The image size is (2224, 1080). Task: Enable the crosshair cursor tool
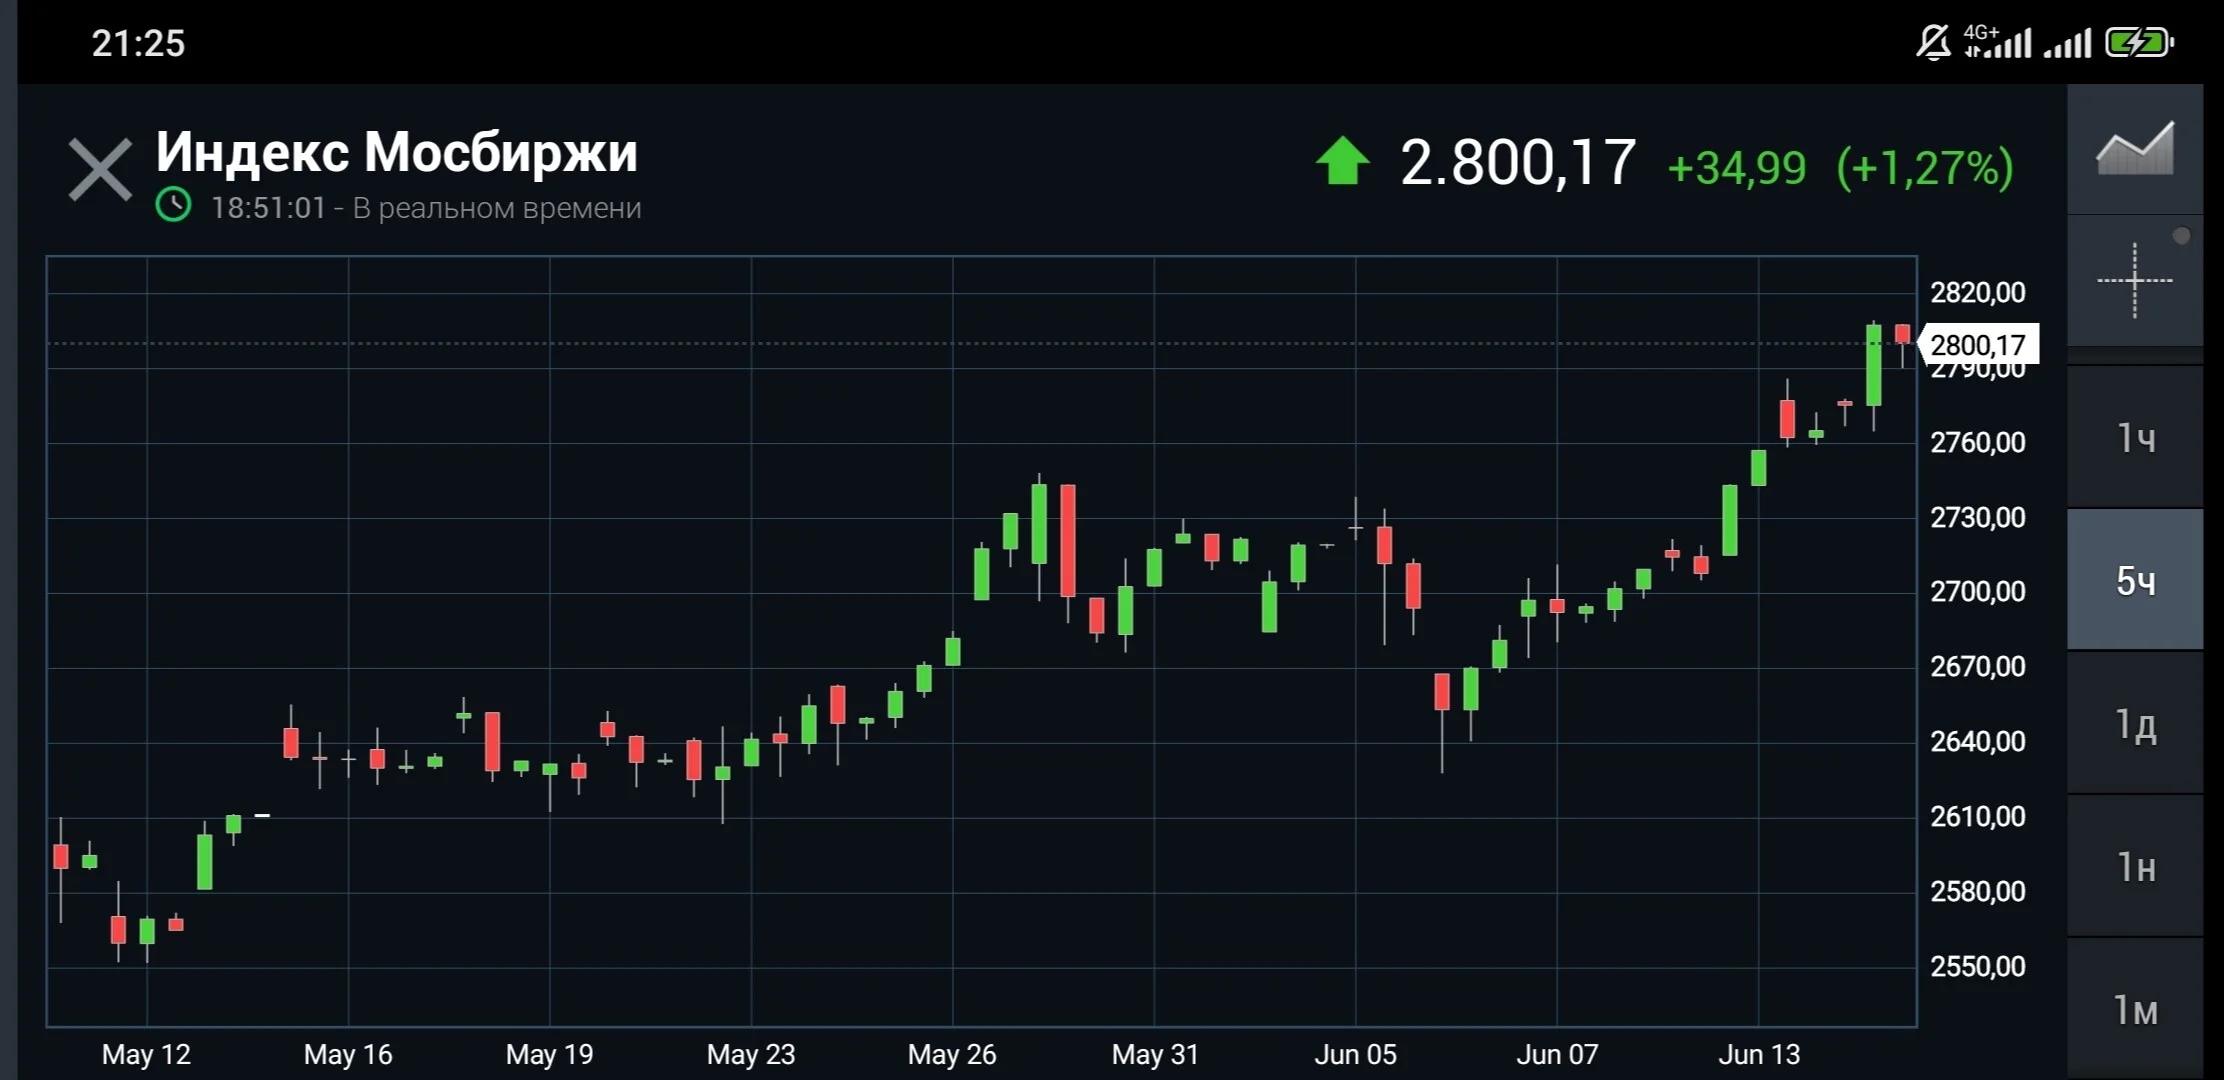pos(2135,281)
